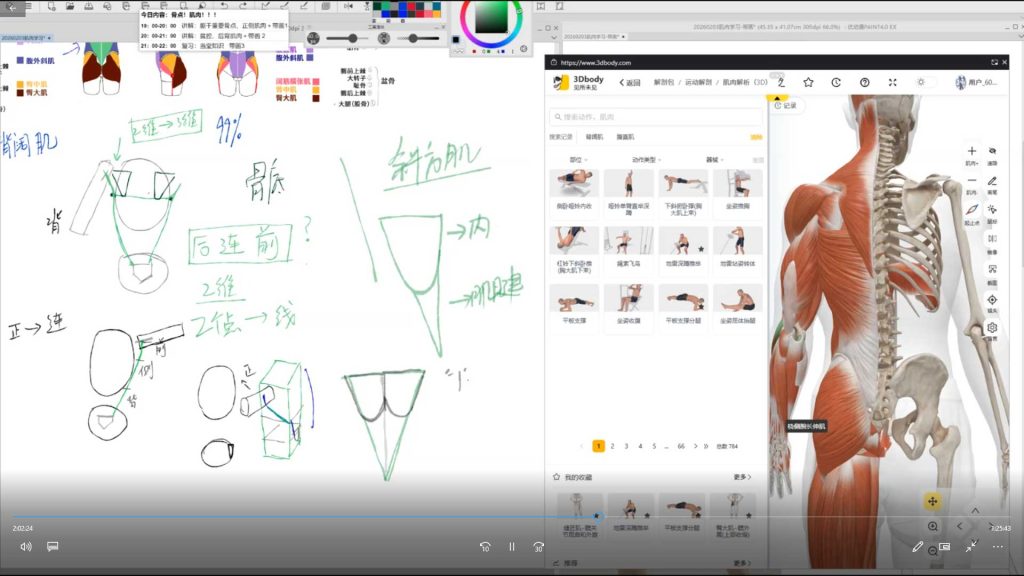
Task: Click the back arrow at top-left
Action: click(11, 7)
